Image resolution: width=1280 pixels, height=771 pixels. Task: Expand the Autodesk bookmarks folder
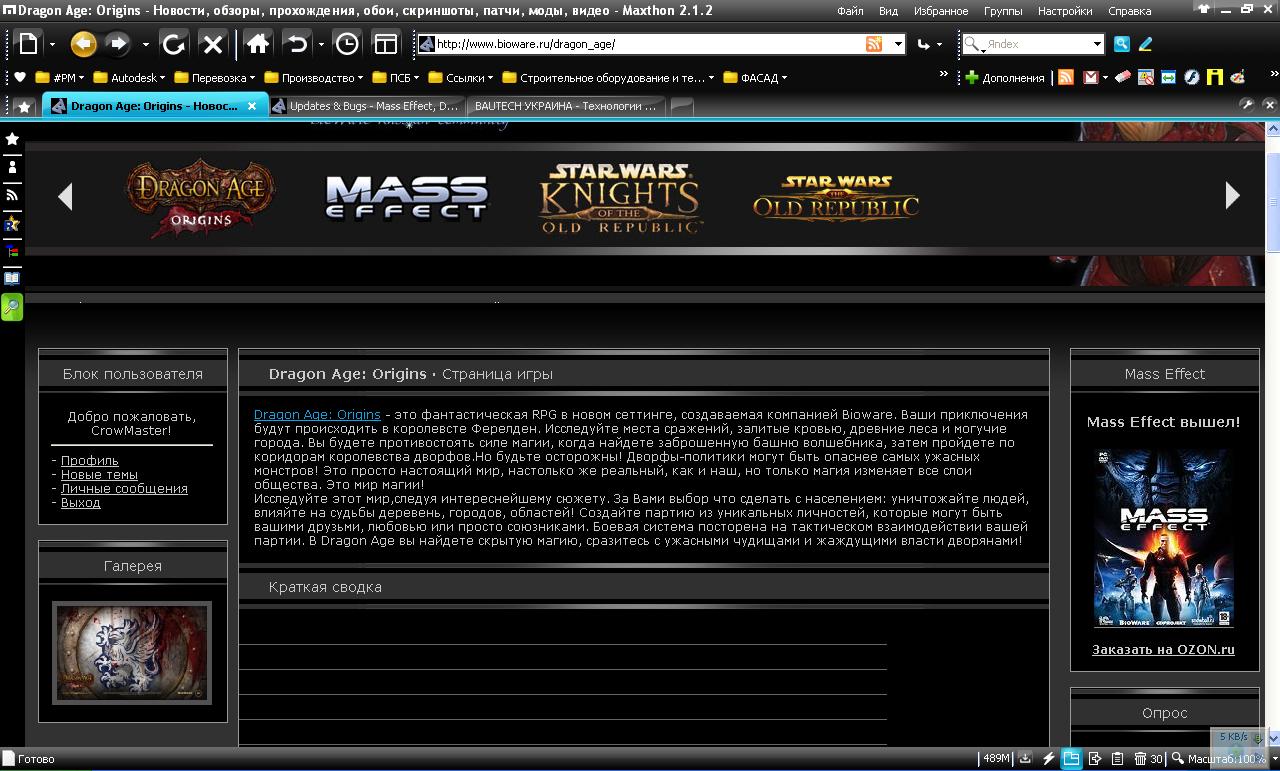(130, 77)
